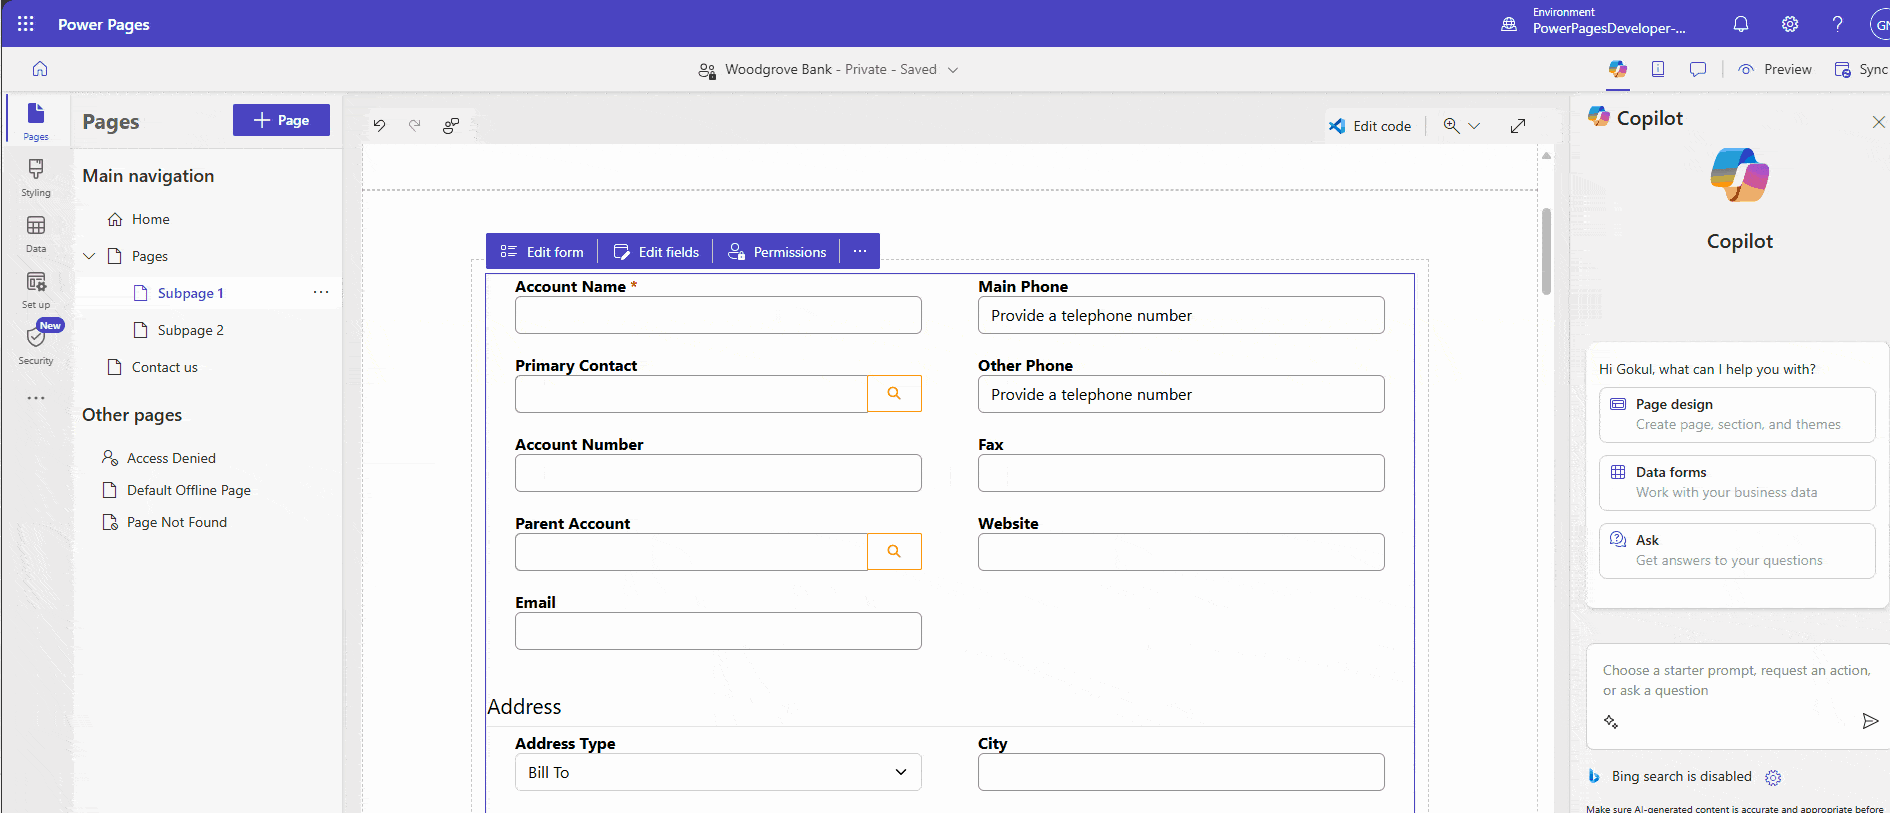Expand the canvas to full screen
The image size is (1890, 813).
click(1517, 126)
